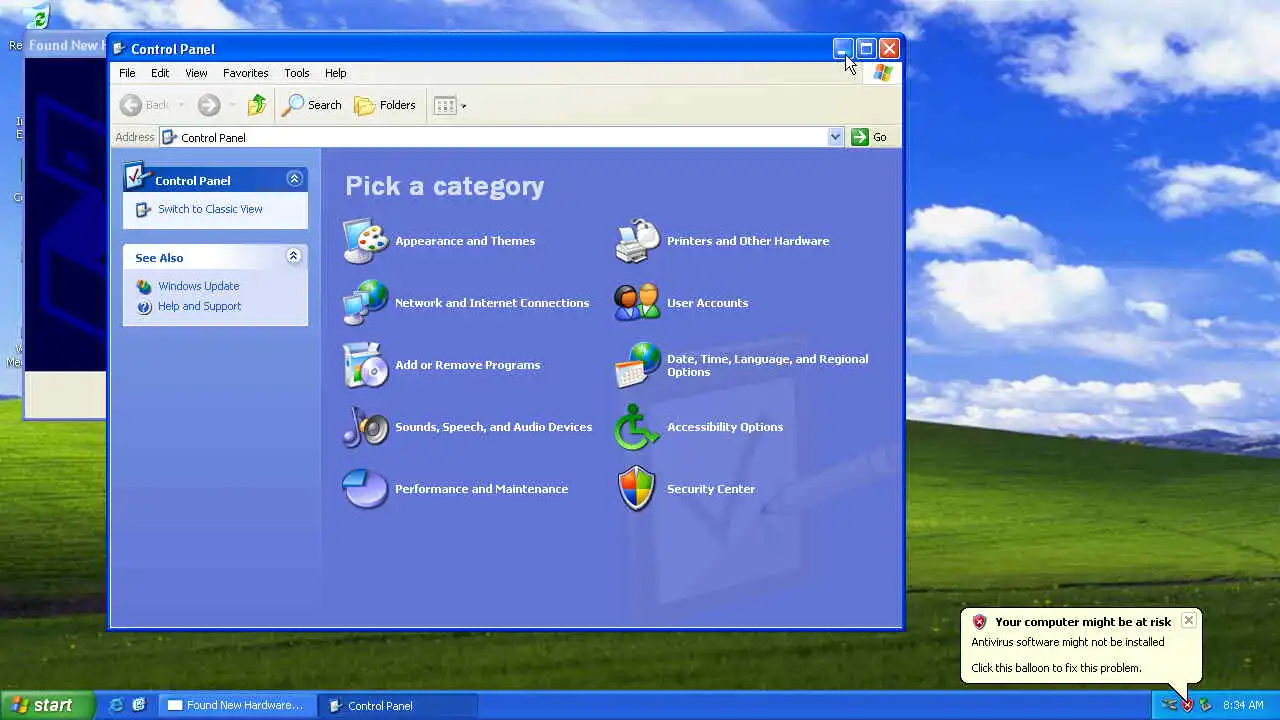Click the Appearance and Themes text link

pos(465,241)
